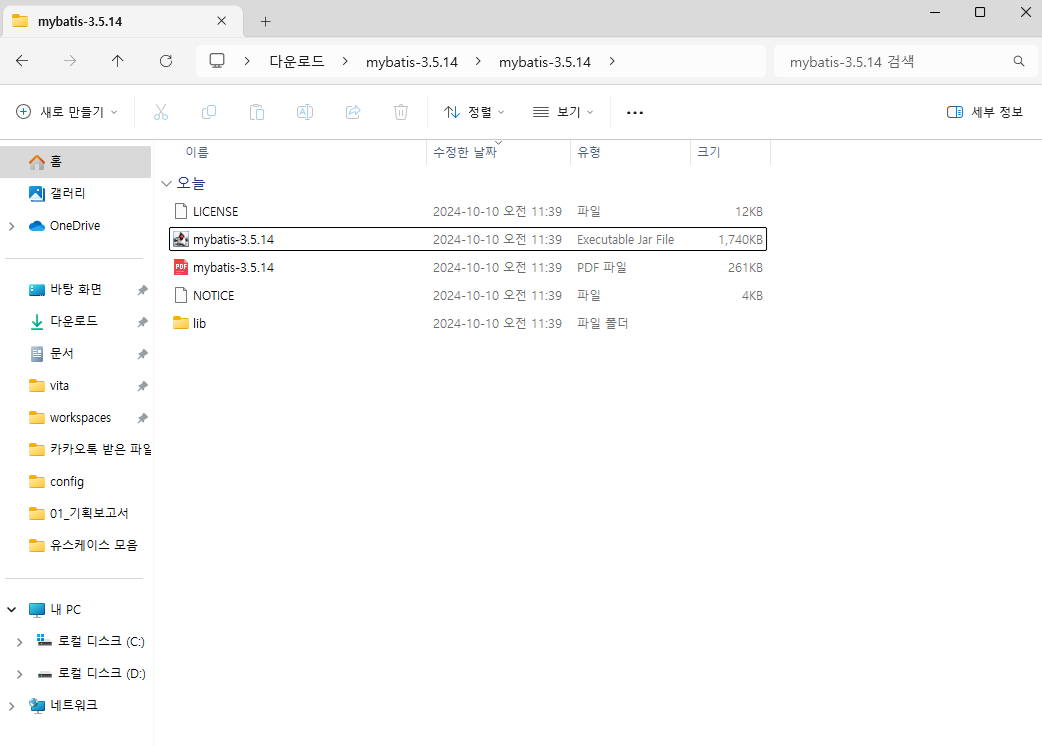
Task: Select the NOTICE file
Action: coord(468,295)
